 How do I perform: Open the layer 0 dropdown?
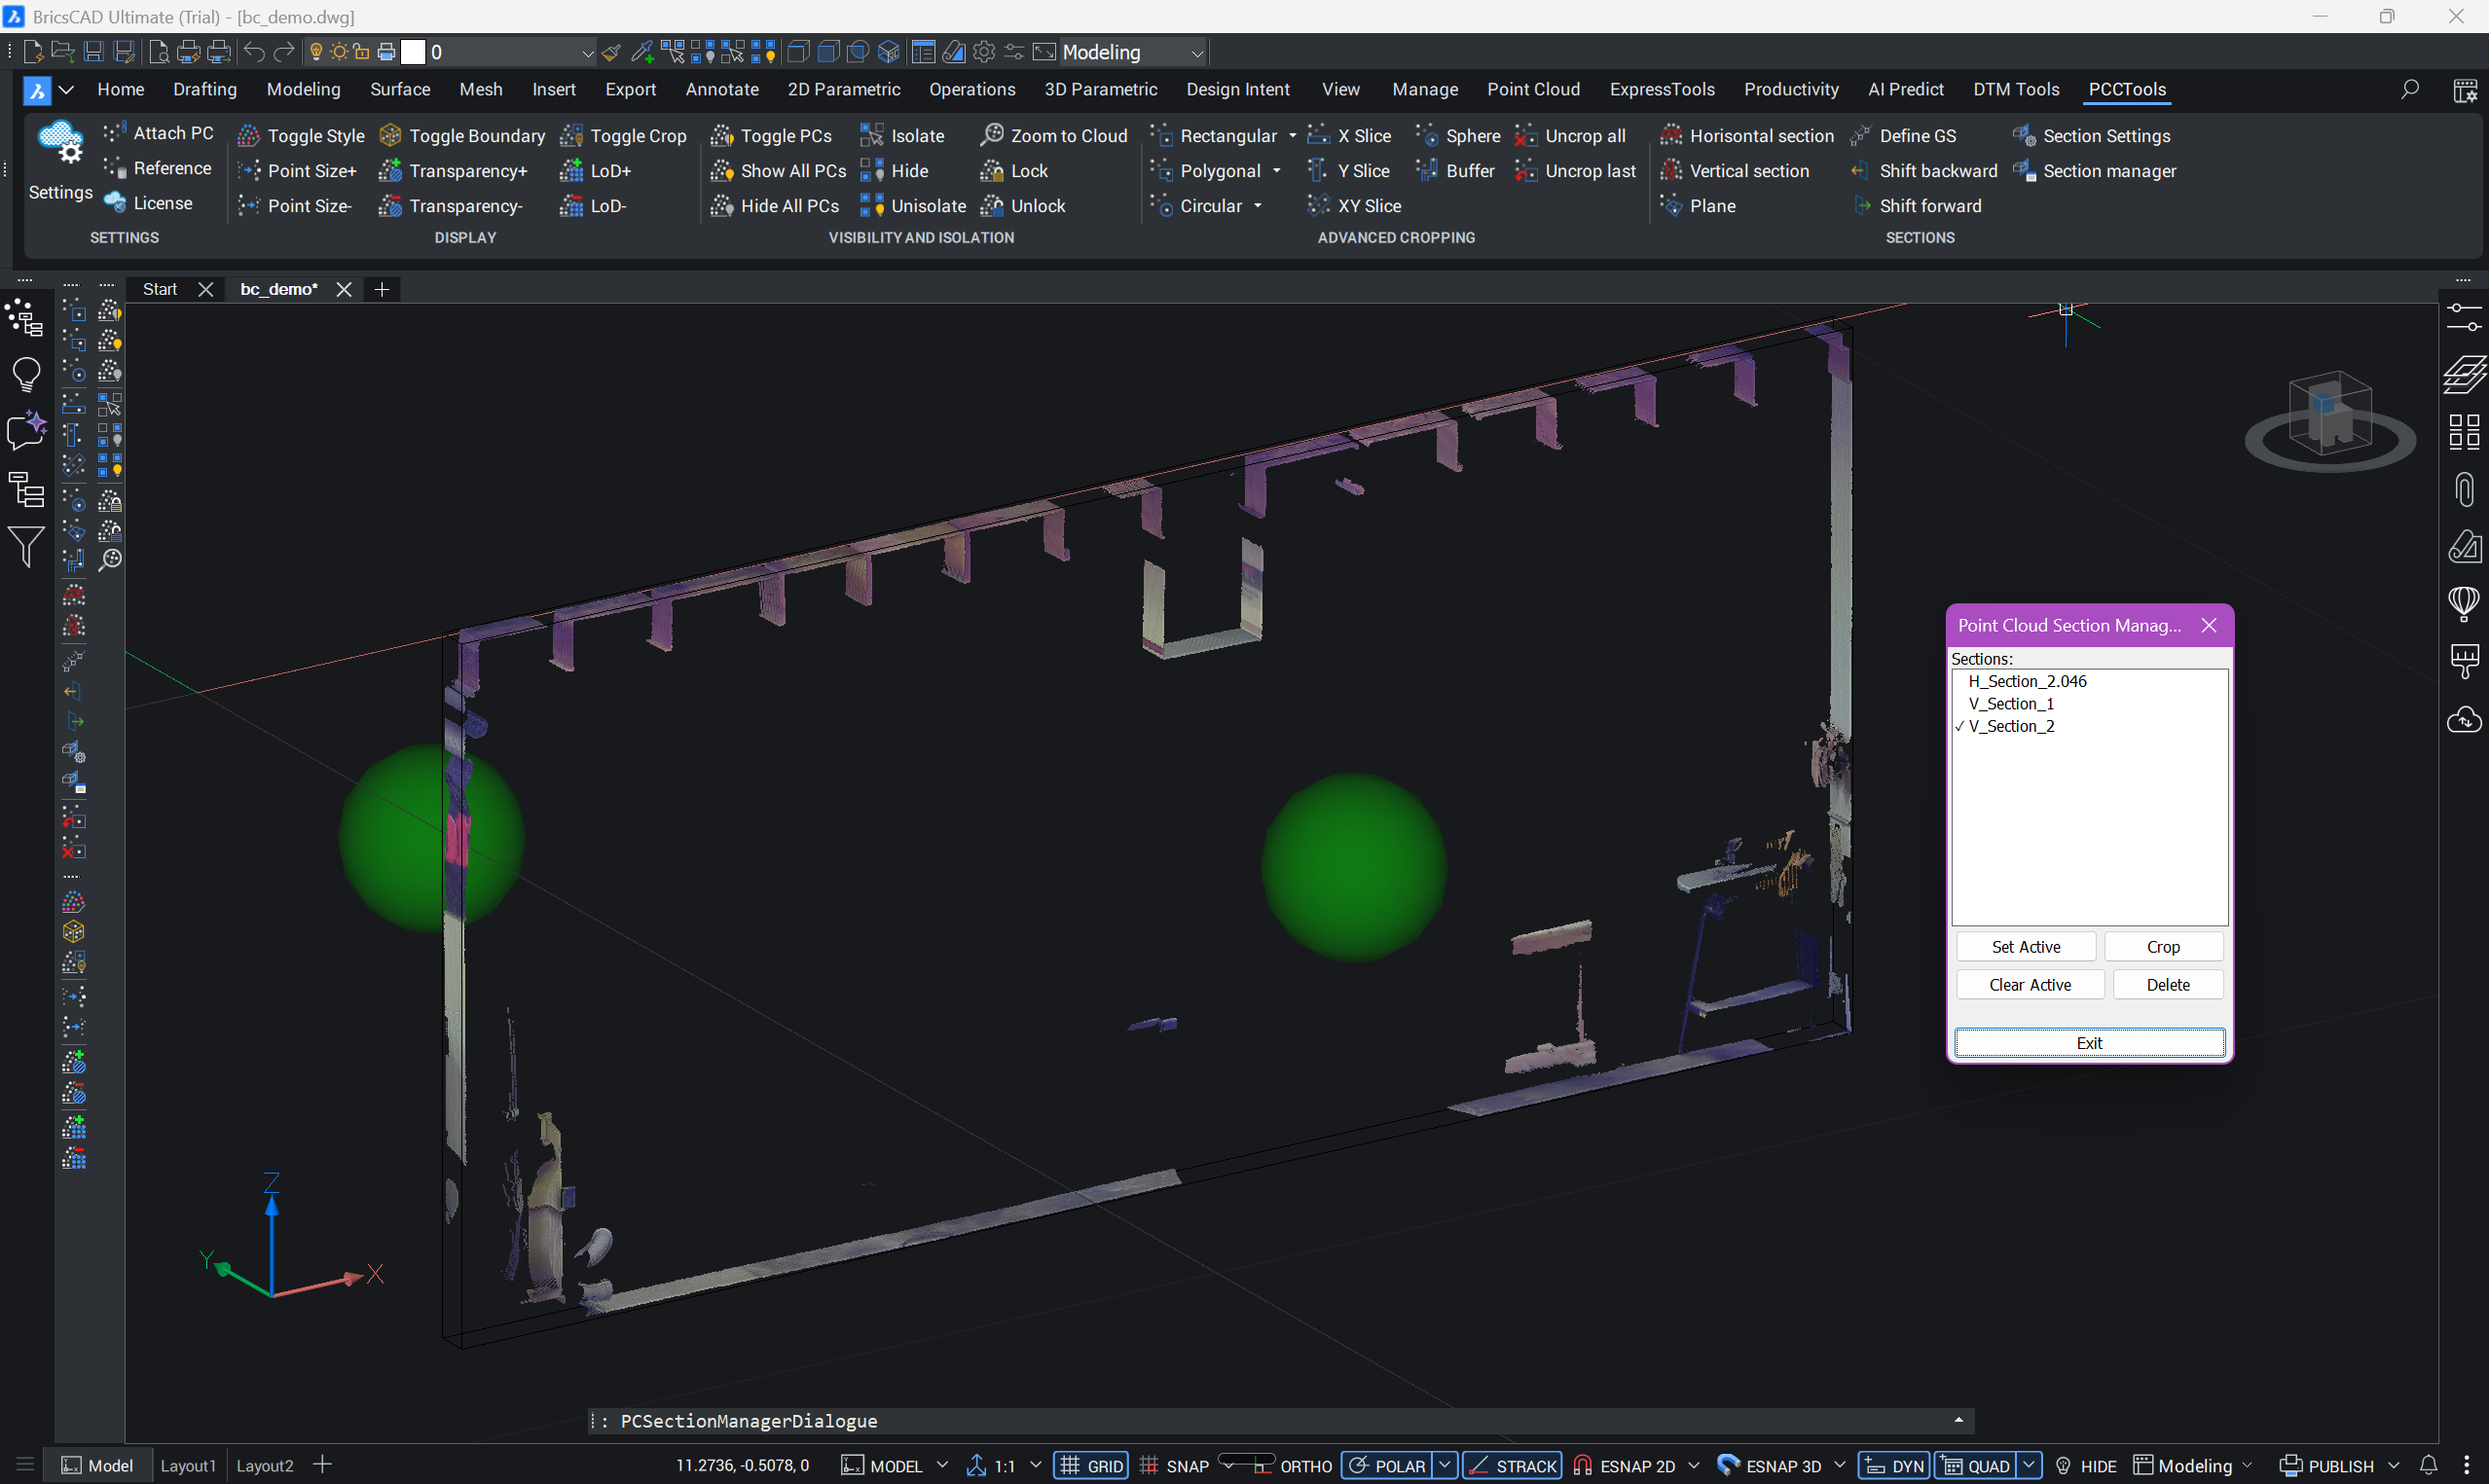[588, 53]
